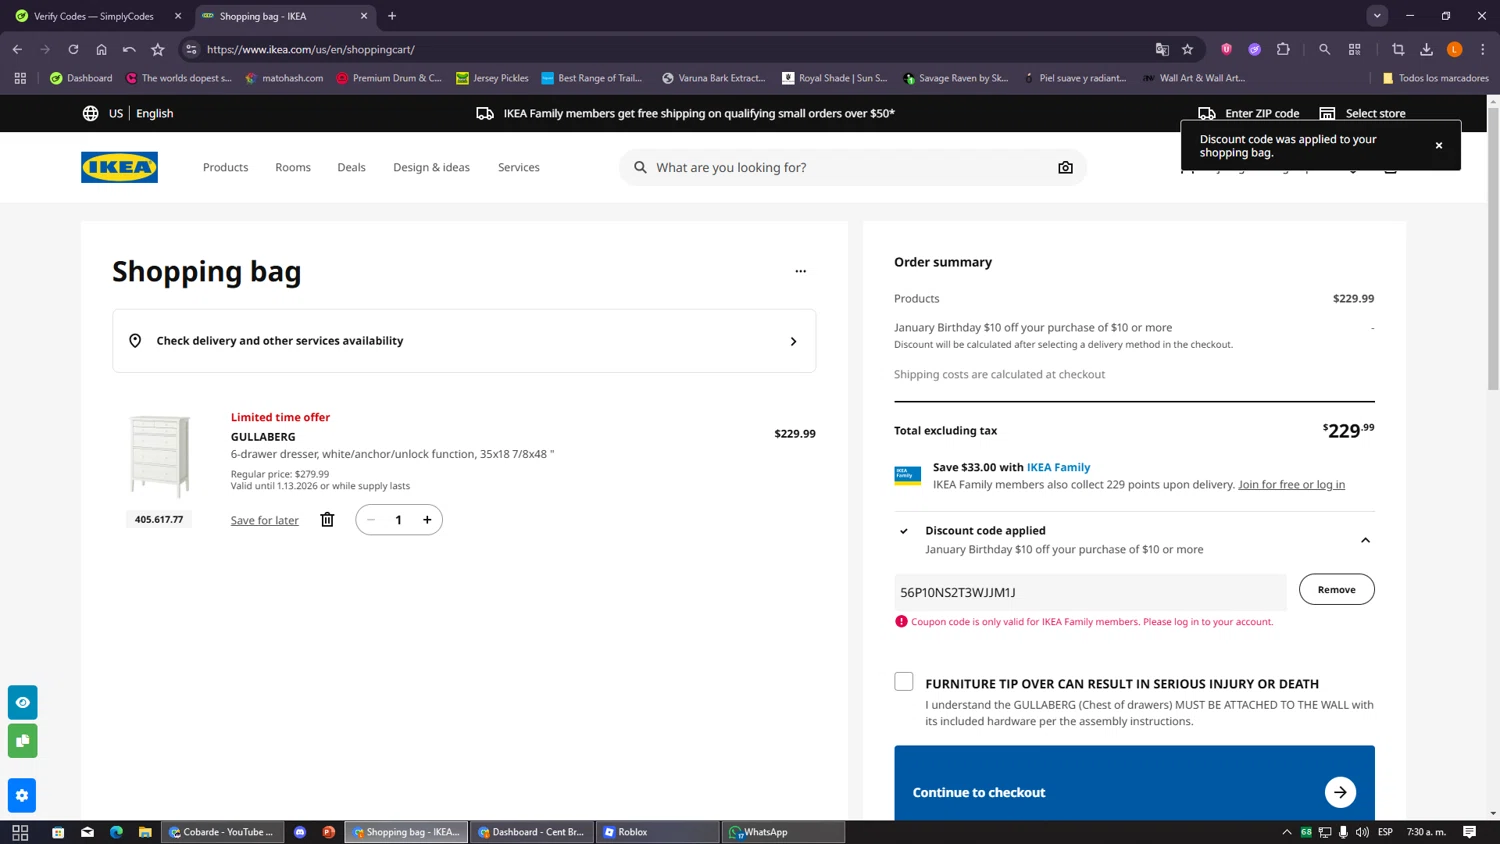Open the Deals menu
This screenshot has width=1500, height=844.
pos(351,167)
